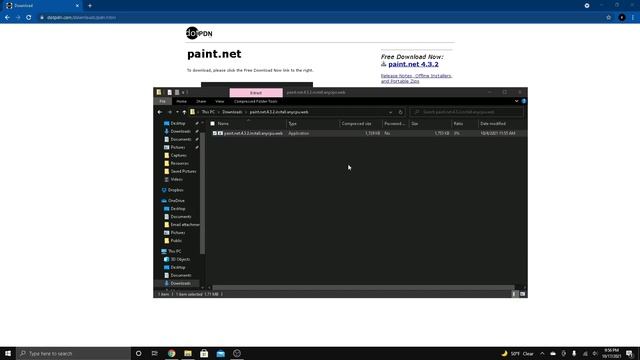Switch to the Home ribbon tab
Image resolution: width=640 pixels, height=360 pixels.
coord(181,101)
